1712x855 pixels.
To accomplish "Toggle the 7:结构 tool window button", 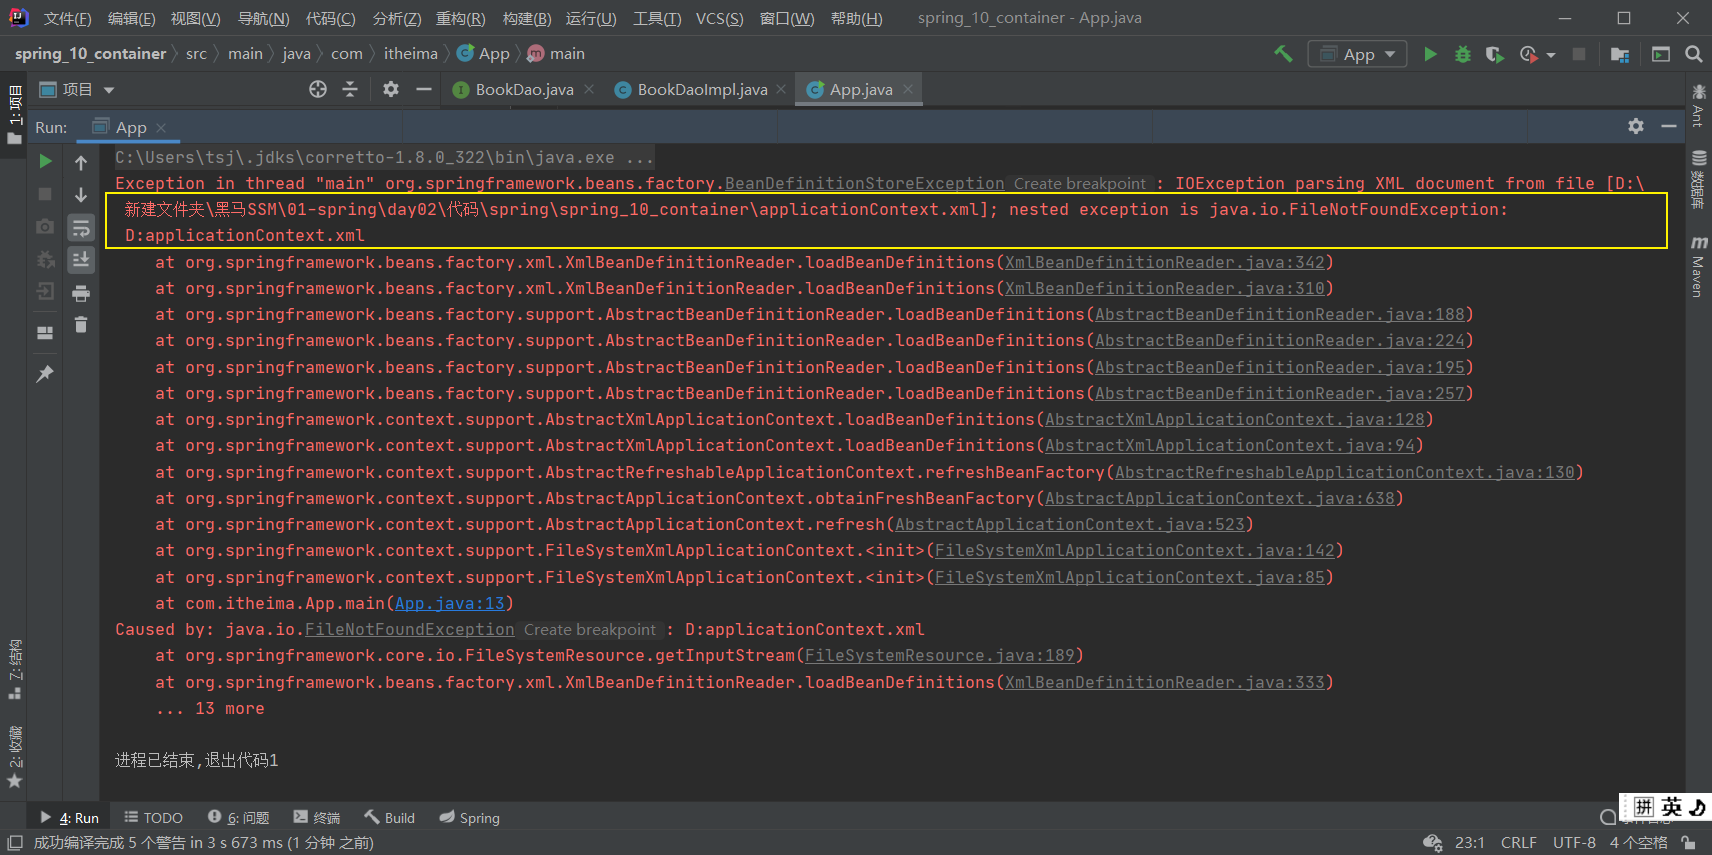I will click(14, 669).
